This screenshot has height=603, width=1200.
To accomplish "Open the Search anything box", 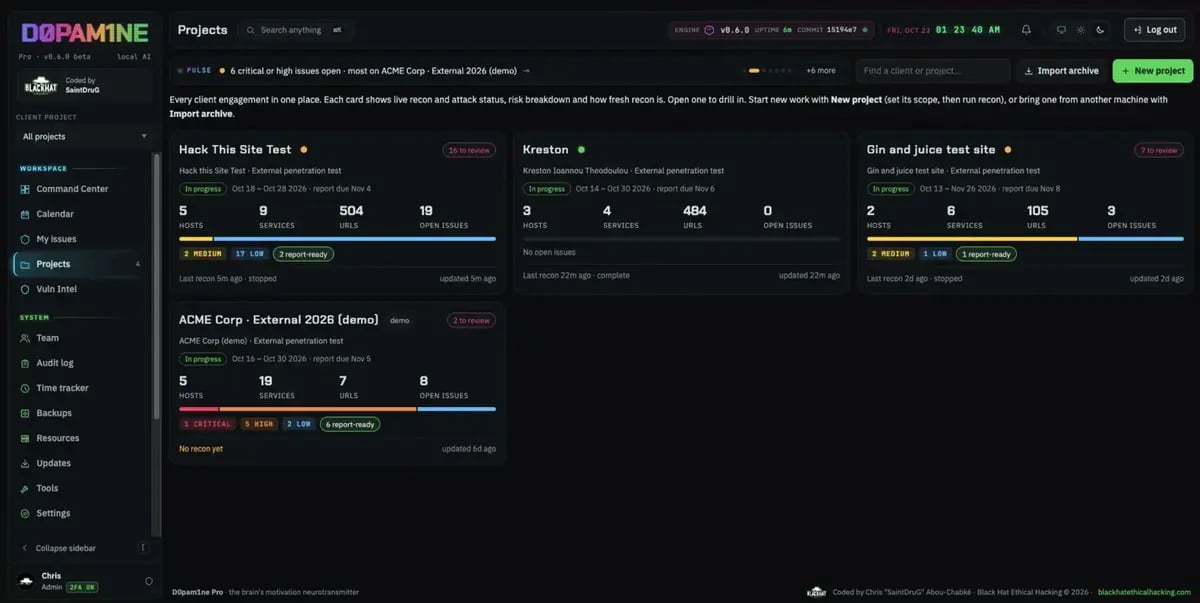I will click(x=296, y=30).
